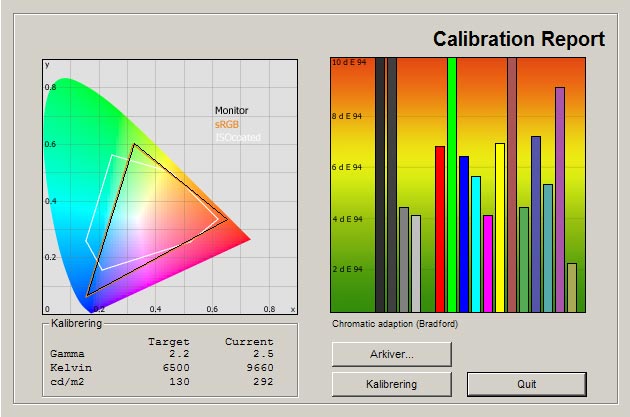Select the Monitor legend label
This screenshot has height=417, width=630.
point(231,111)
